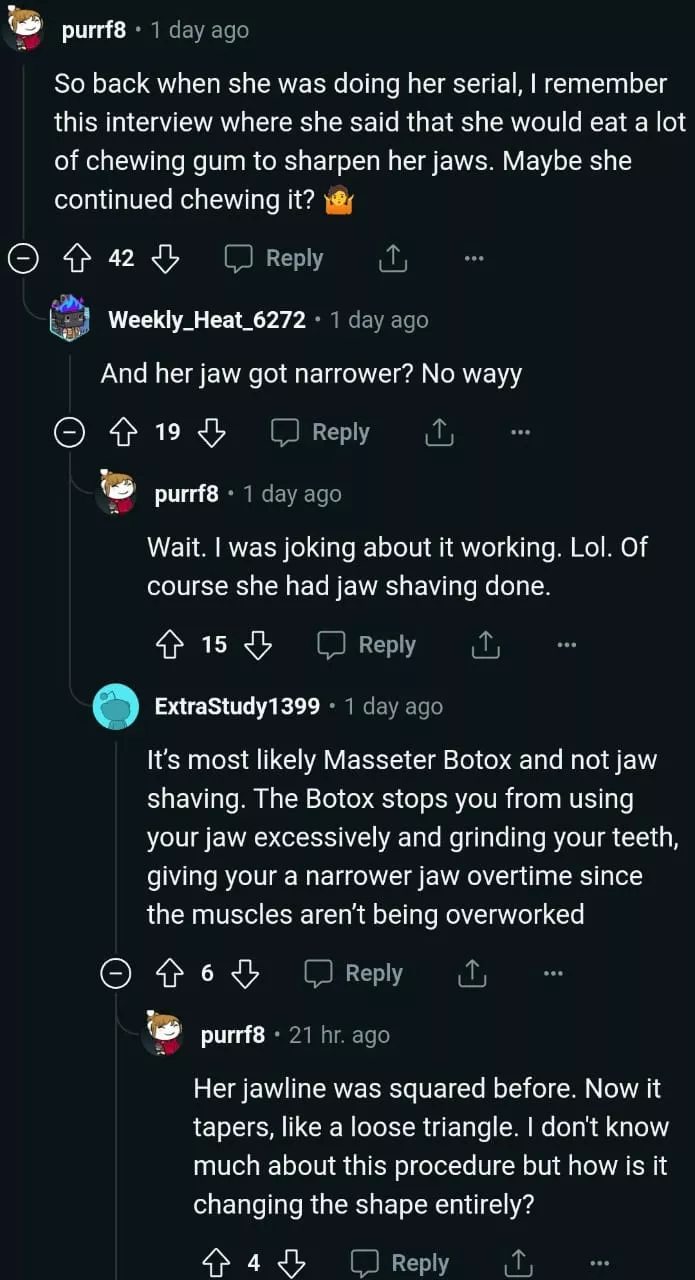Open Weekly_Heat_6272's username link
695x1280 pixels.
click(206, 320)
